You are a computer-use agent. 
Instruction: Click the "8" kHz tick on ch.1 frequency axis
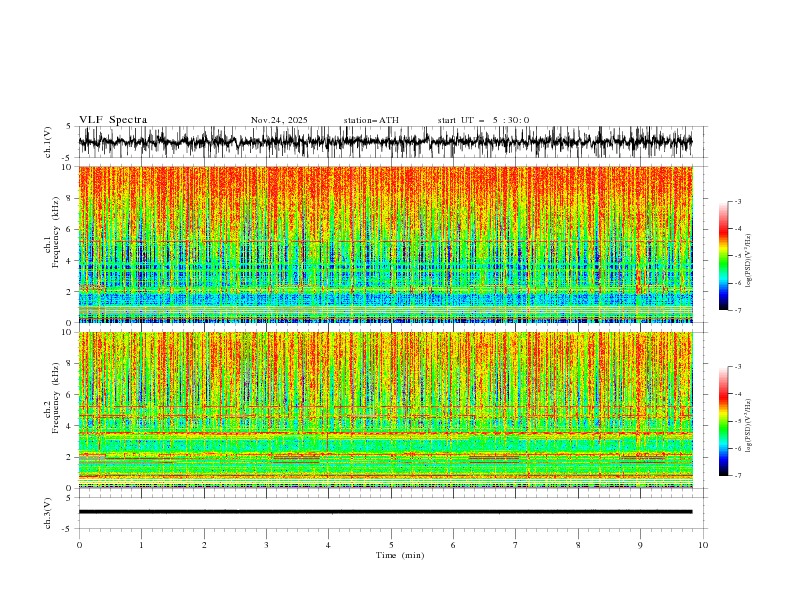pyautogui.click(x=70, y=198)
